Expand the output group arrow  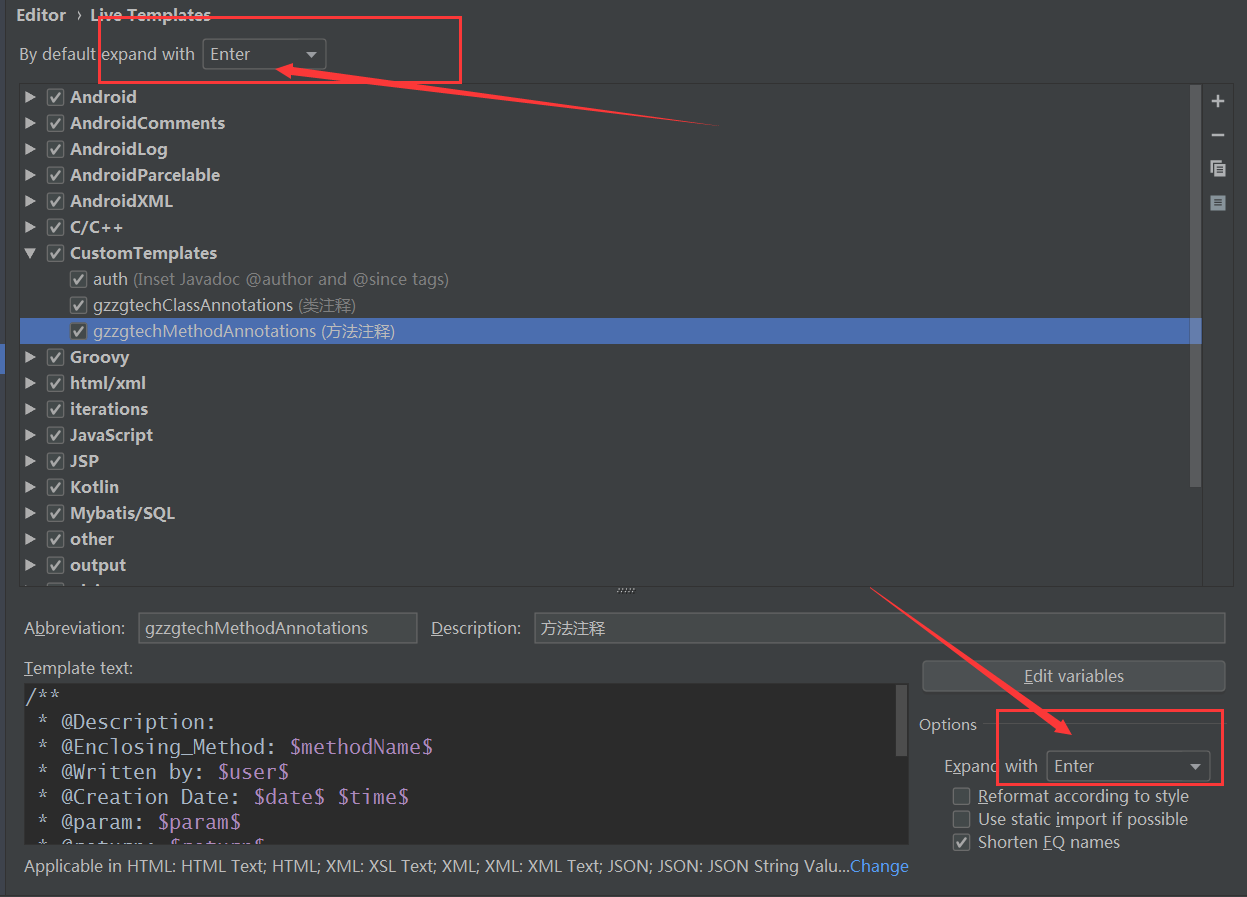(30, 565)
